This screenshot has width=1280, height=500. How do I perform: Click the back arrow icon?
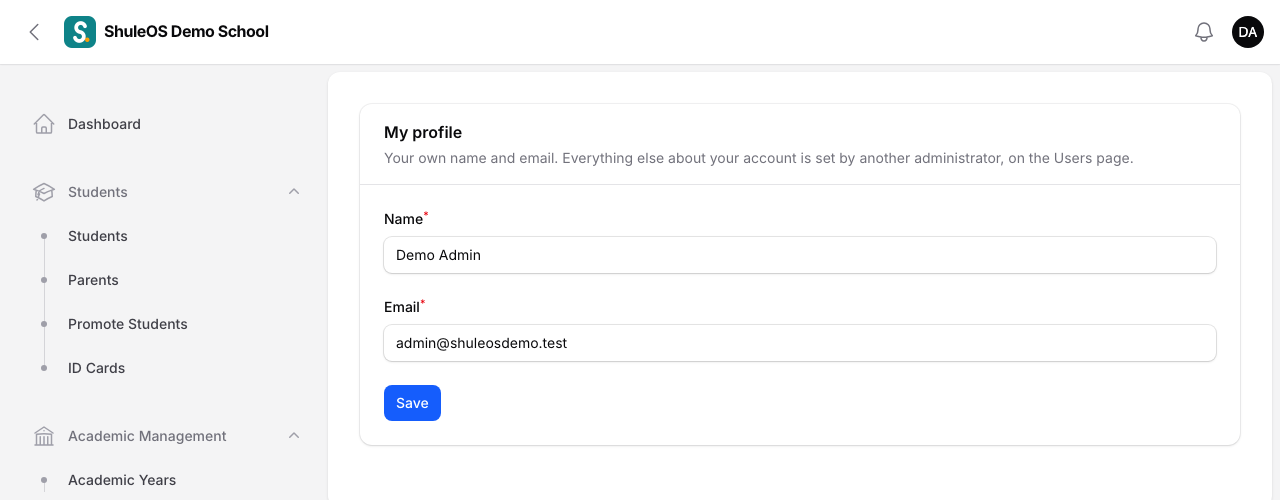click(x=34, y=32)
